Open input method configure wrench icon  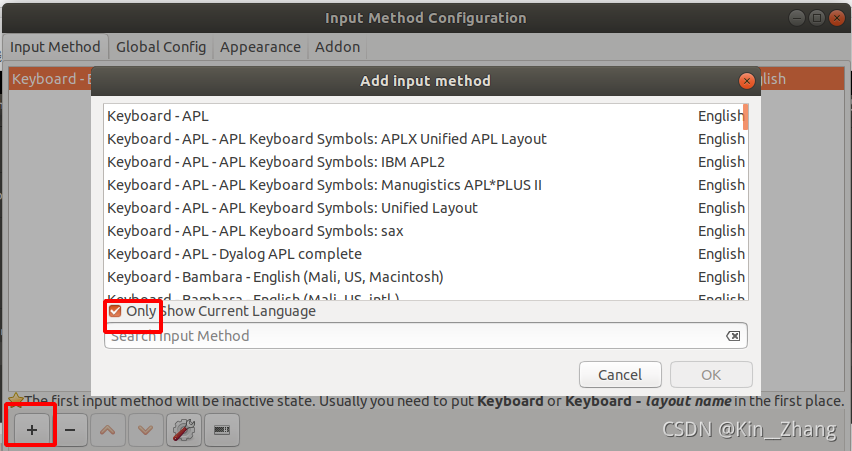pyautogui.click(x=183, y=429)
